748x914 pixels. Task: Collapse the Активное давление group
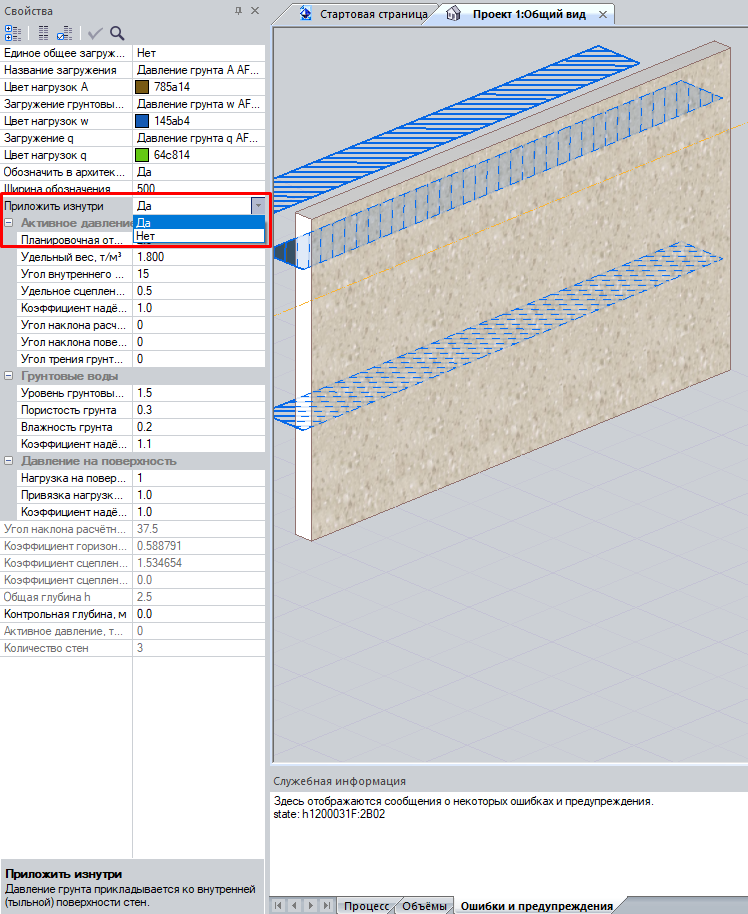[x=9, y=223]
